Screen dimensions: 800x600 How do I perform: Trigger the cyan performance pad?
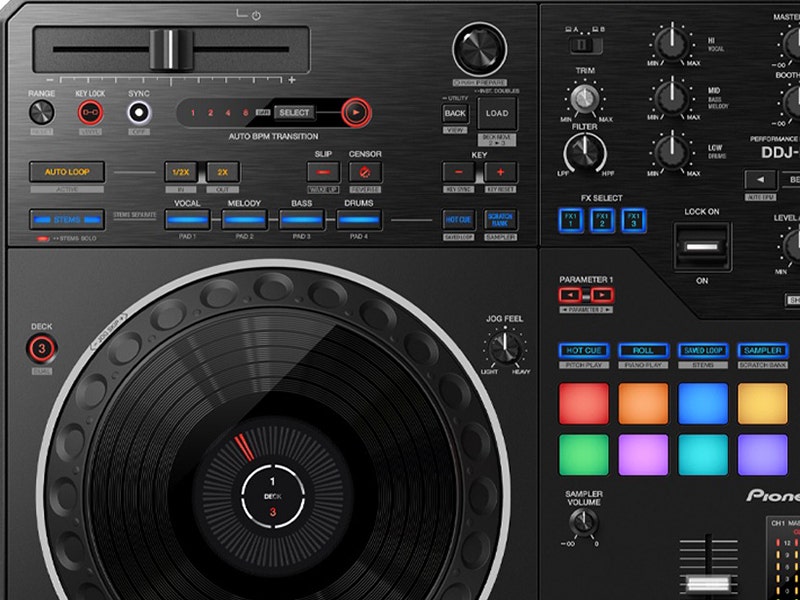703,455
